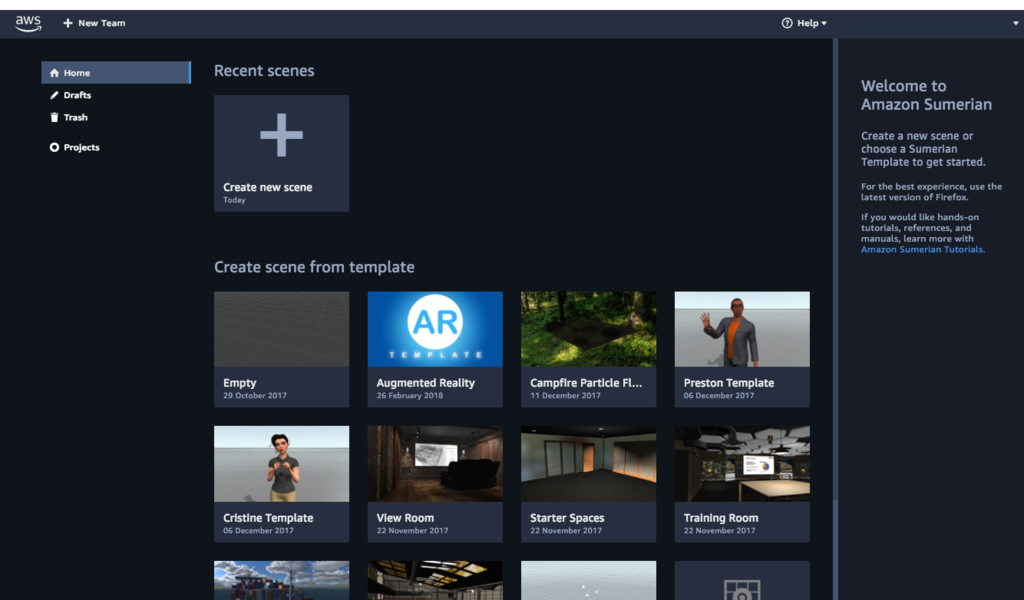The width and height of the screenshot is (1024, 600).
Task: Open the skylight hall template thumbnail at bottom
Action: tap(435, 580)
